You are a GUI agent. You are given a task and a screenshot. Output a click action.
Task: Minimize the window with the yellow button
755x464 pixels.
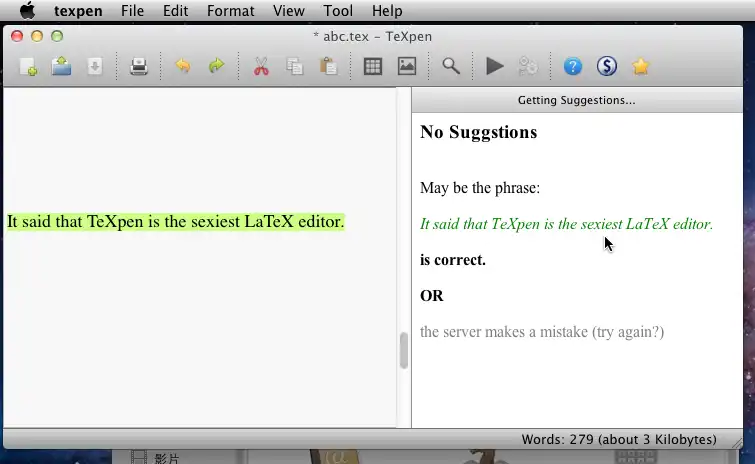coord(37,36)
